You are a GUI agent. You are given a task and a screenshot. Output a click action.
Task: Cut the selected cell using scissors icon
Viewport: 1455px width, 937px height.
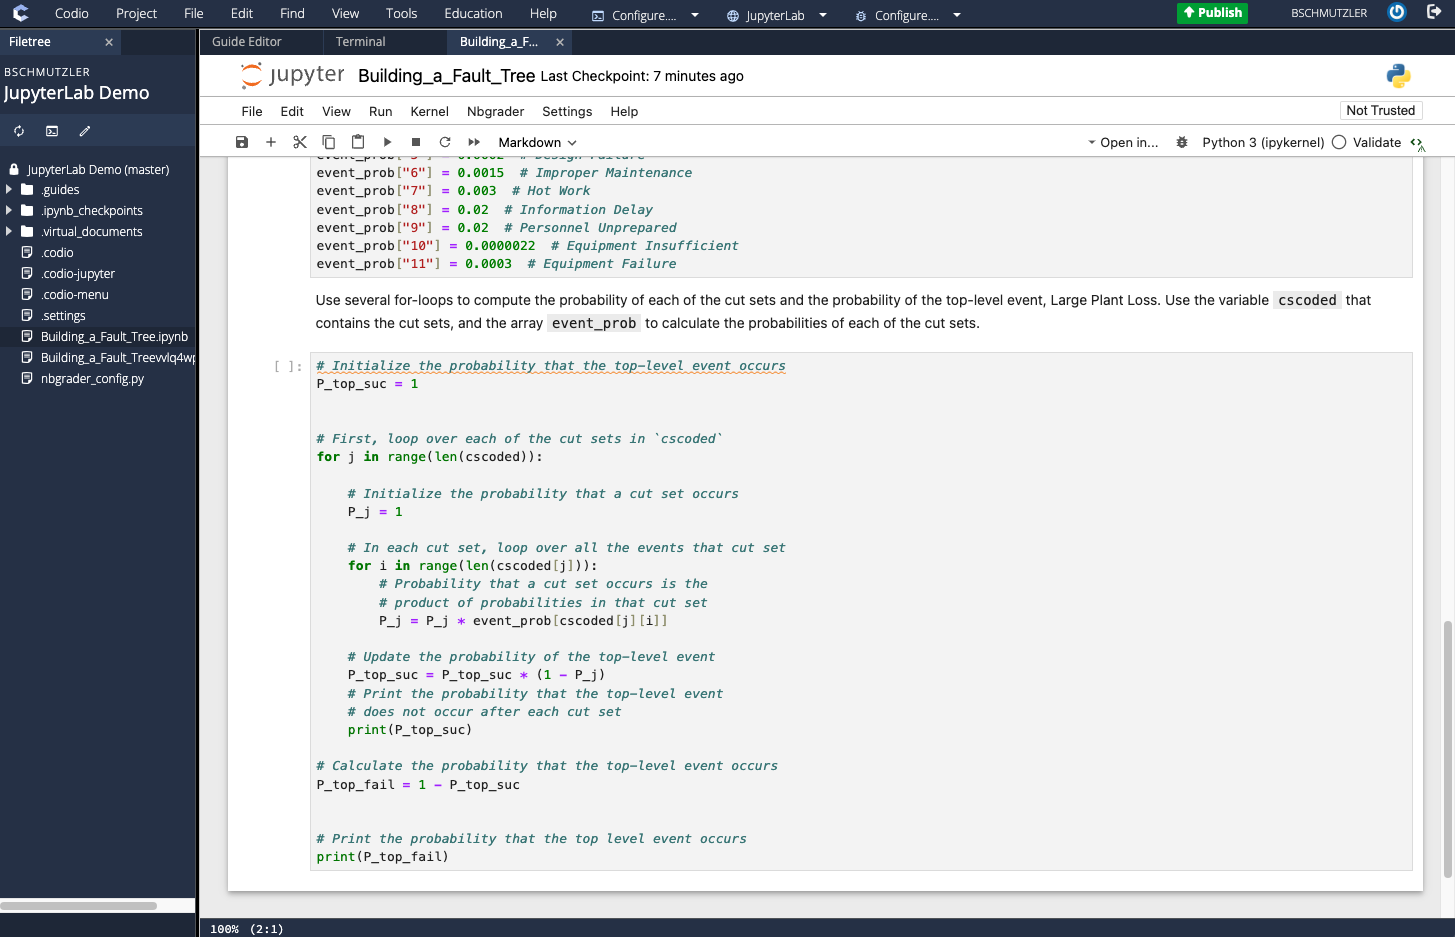pos(300,142)
